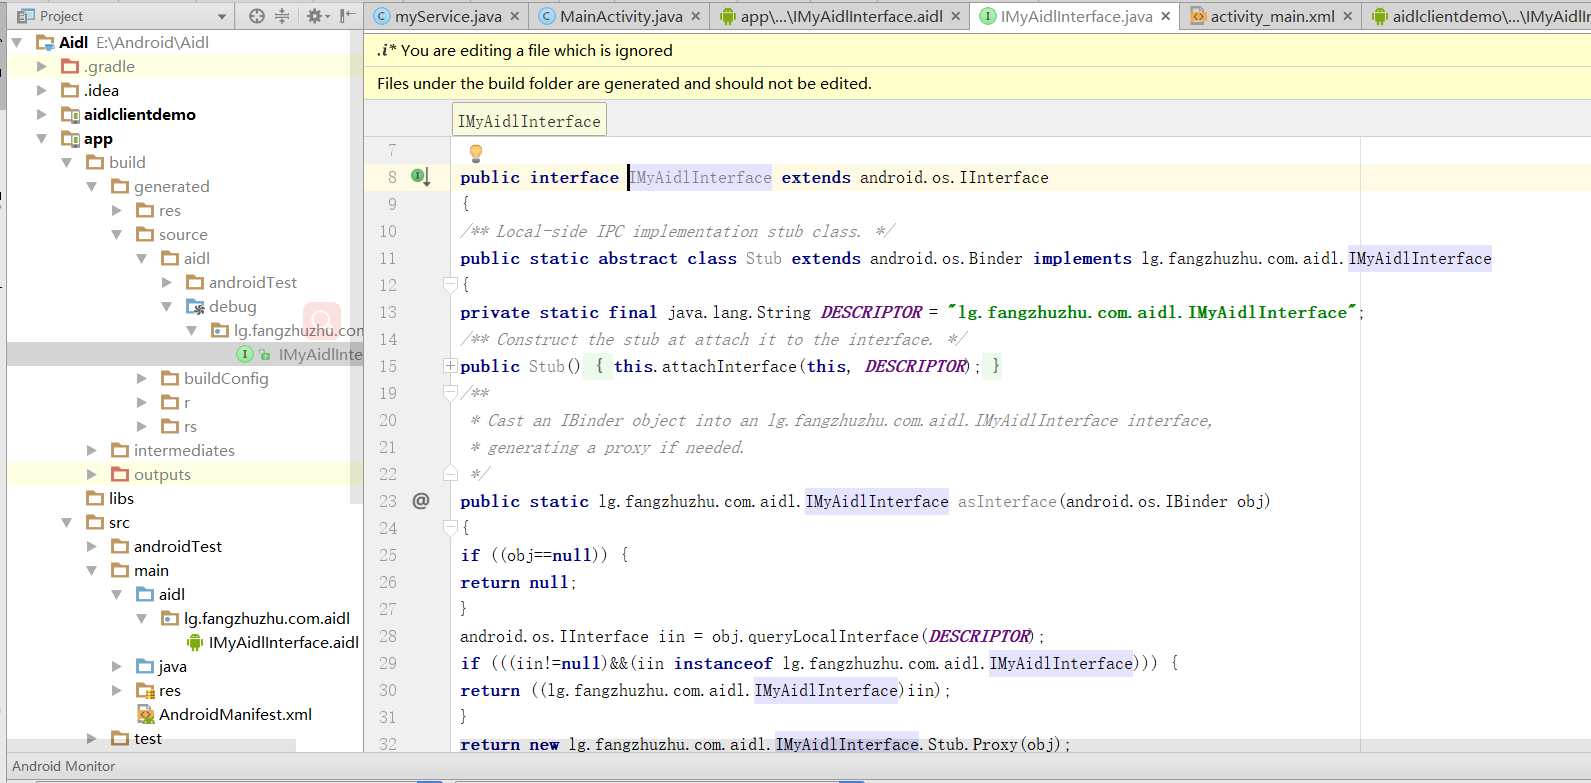This screenshot has height=783, width=1591.
Task: Select the lg.fangzhuzhu.com.aidl package under main
Action: [x=267, y=618]
